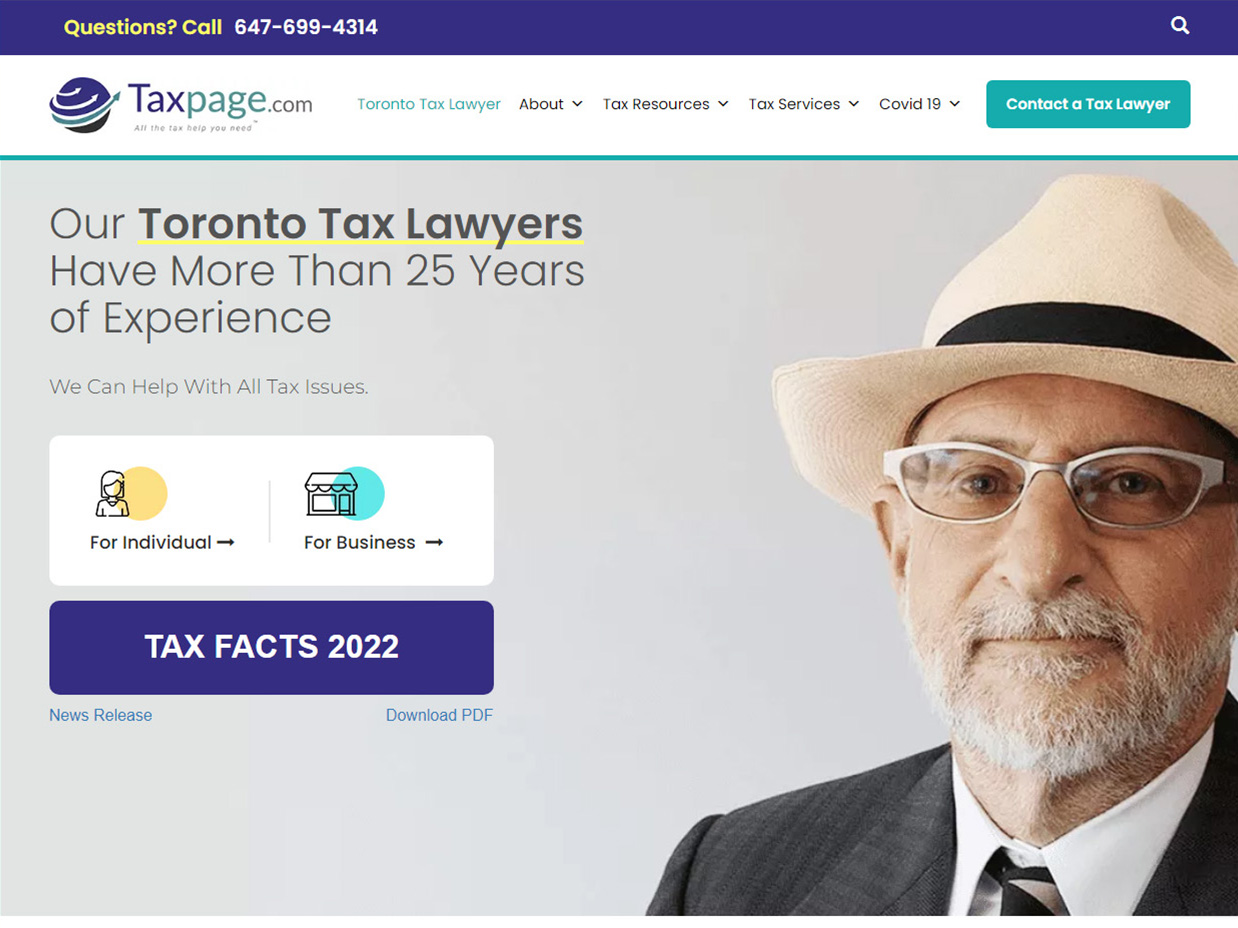This screenshot has width=1238, height=928.
Task: Open search with the magnifier icon
Action: 1180,26
